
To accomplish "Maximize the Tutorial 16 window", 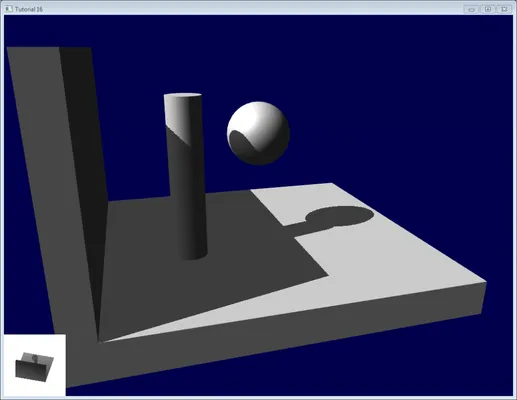I will pos(488,9).
